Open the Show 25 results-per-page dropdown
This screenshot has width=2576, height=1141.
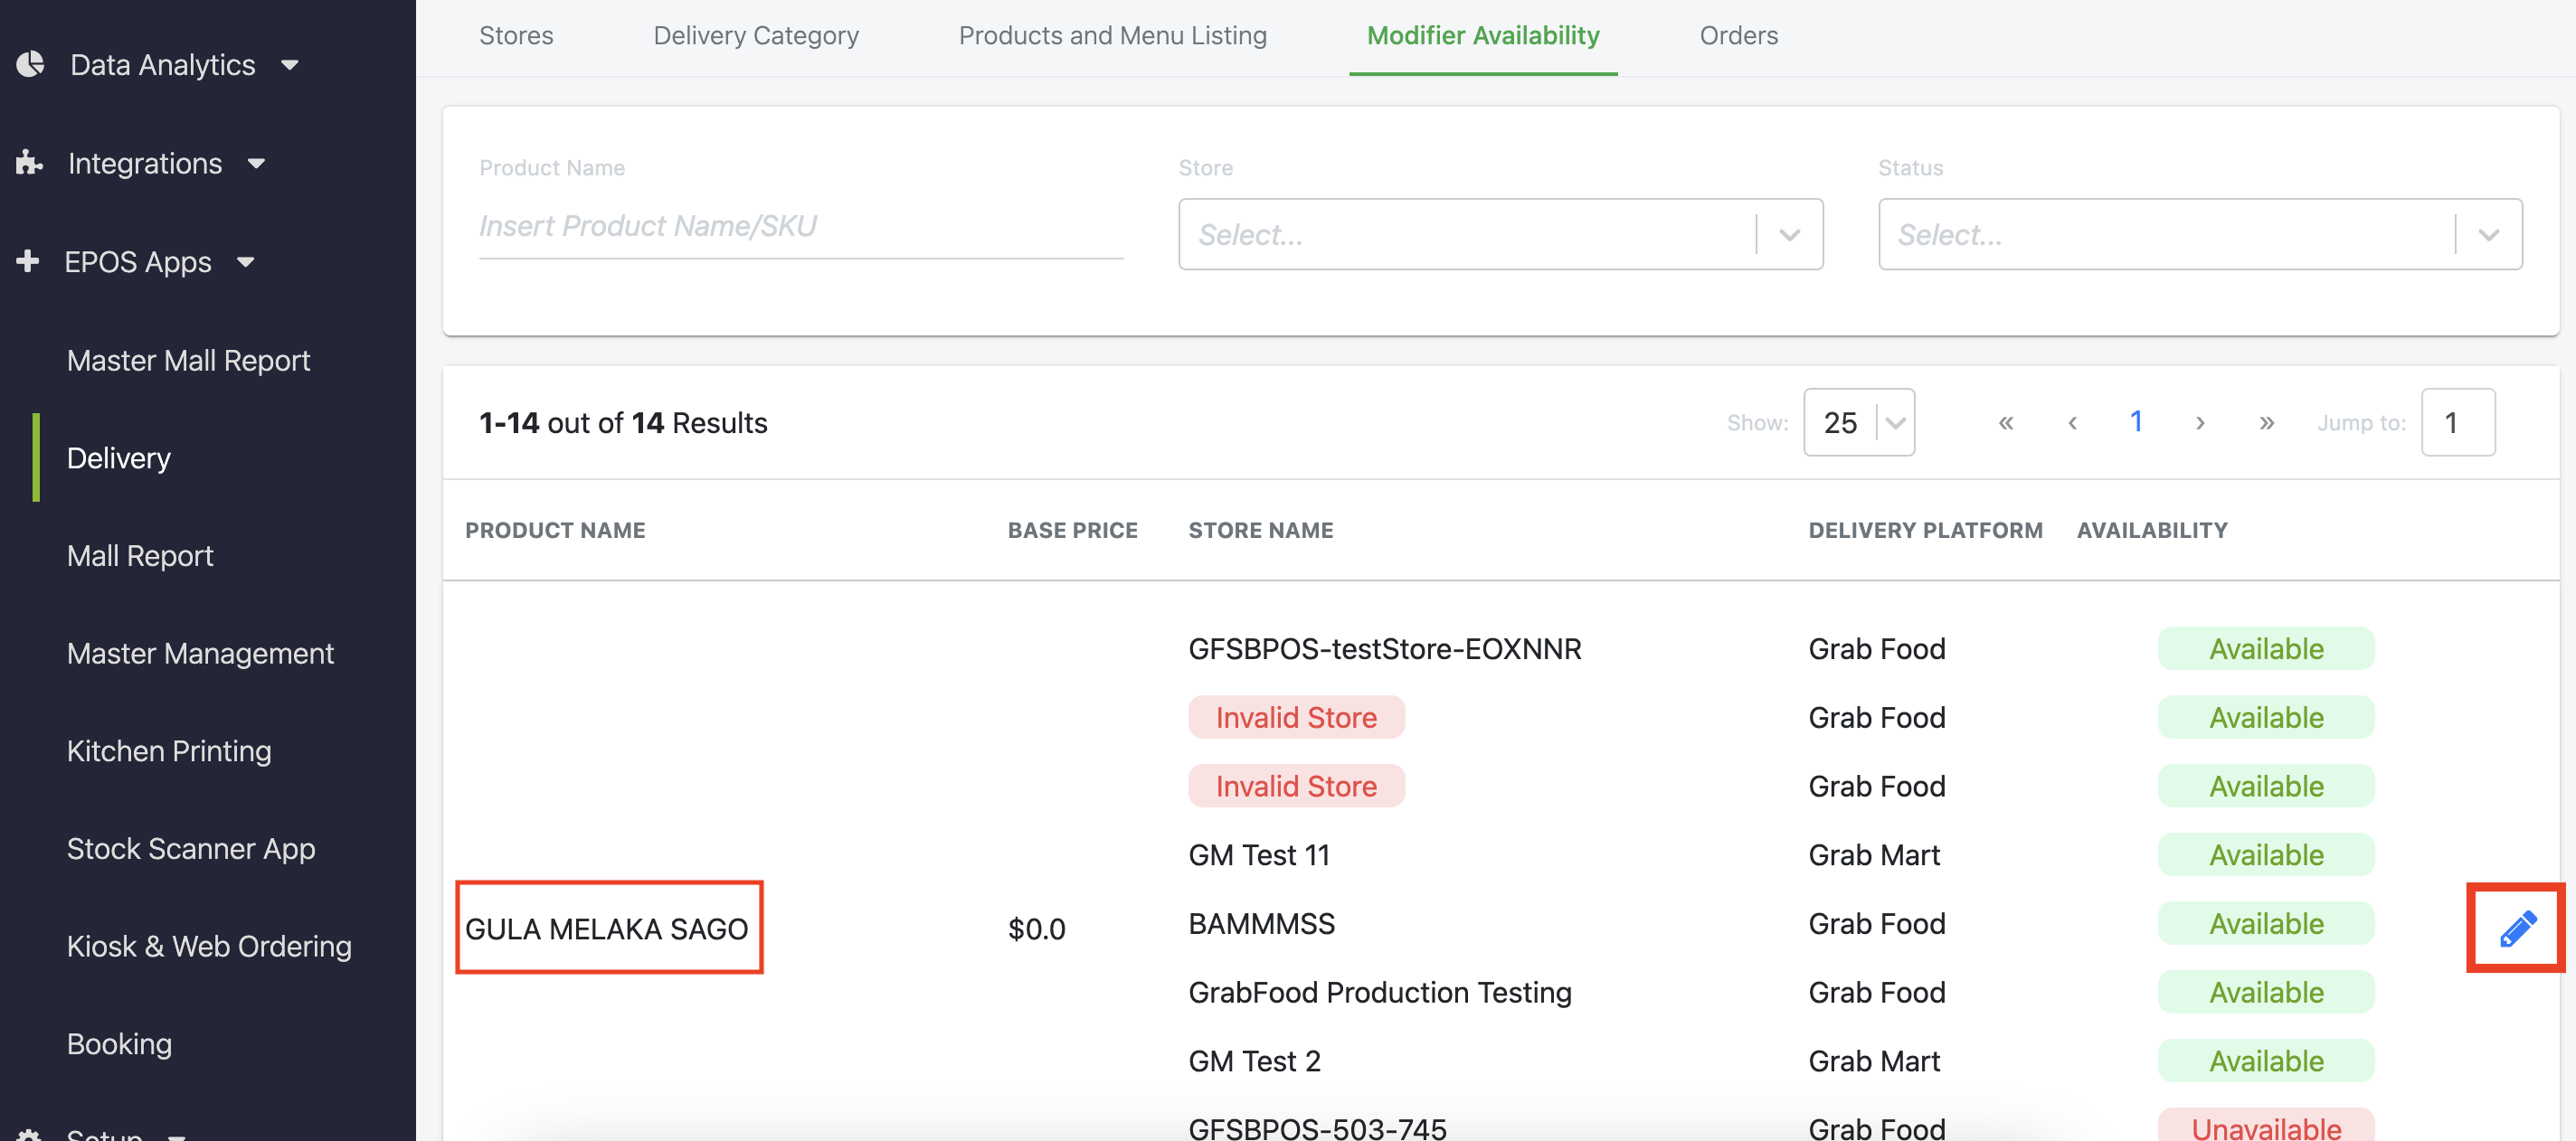coord(1858,422)
